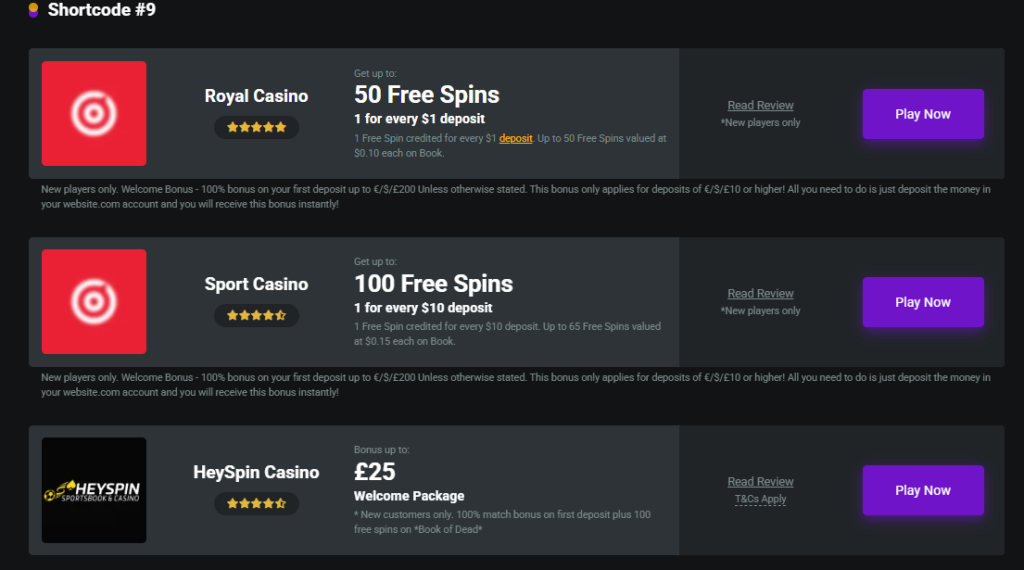The image size is (1024, 570).
Task: Select the Sport Casino name heading
Action: tap(256, 284)
